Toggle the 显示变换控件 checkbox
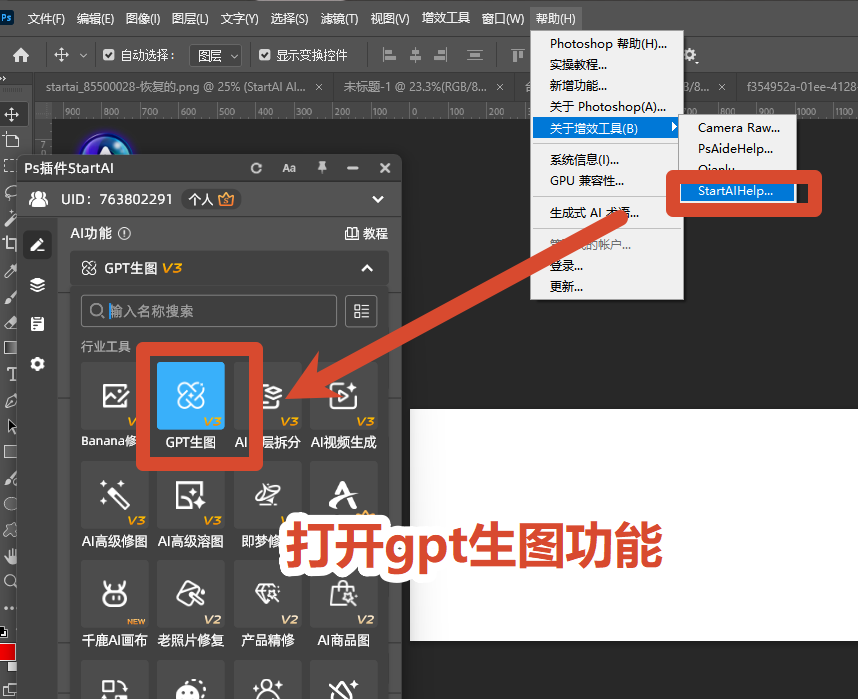The width and height of the screenshot is (858, 699). pos(265,55)
